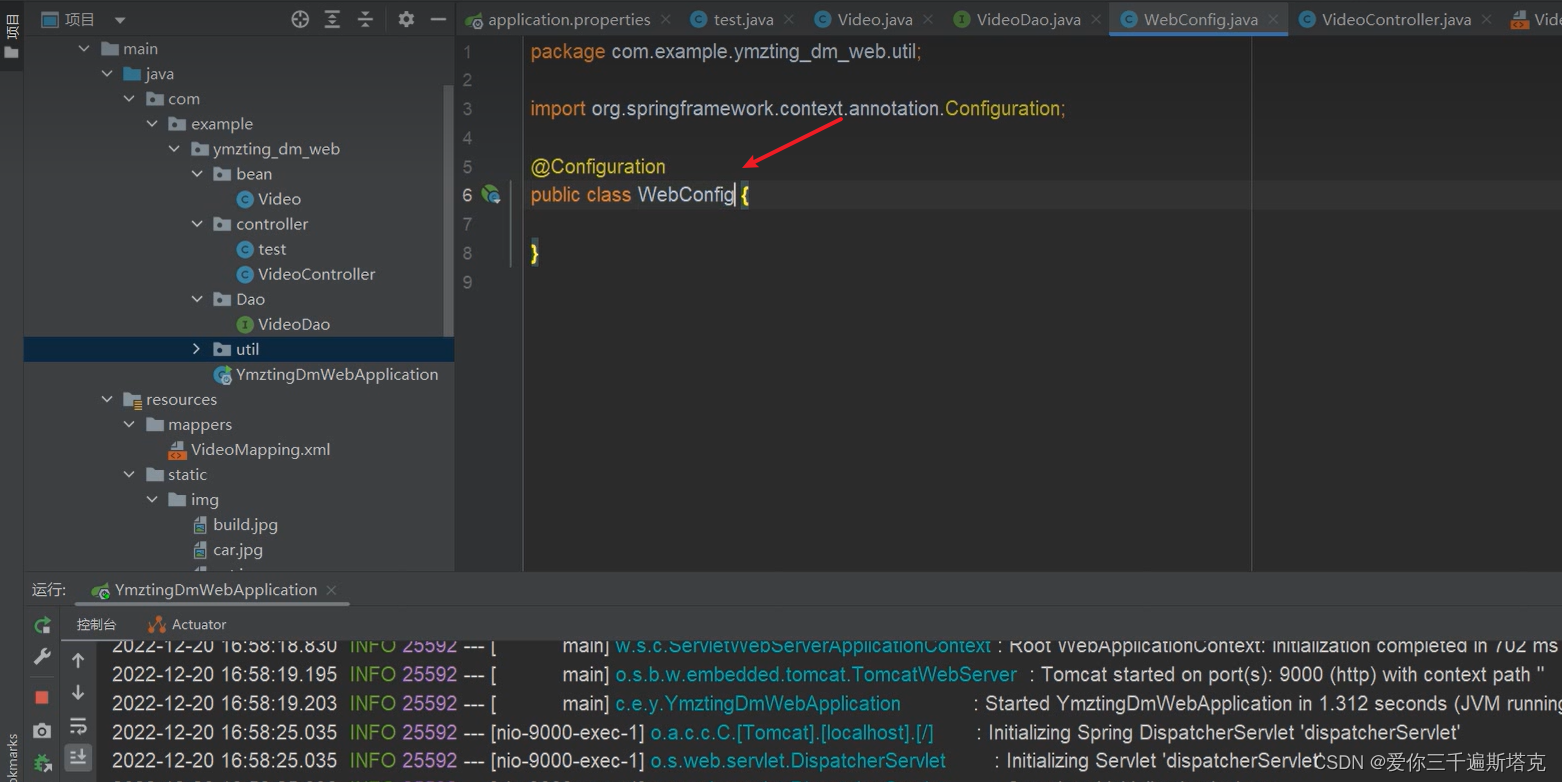Open the Project panel settings gear
Image resolution: width=1562 pixels, height=782 pixels.
pos(405,18)
